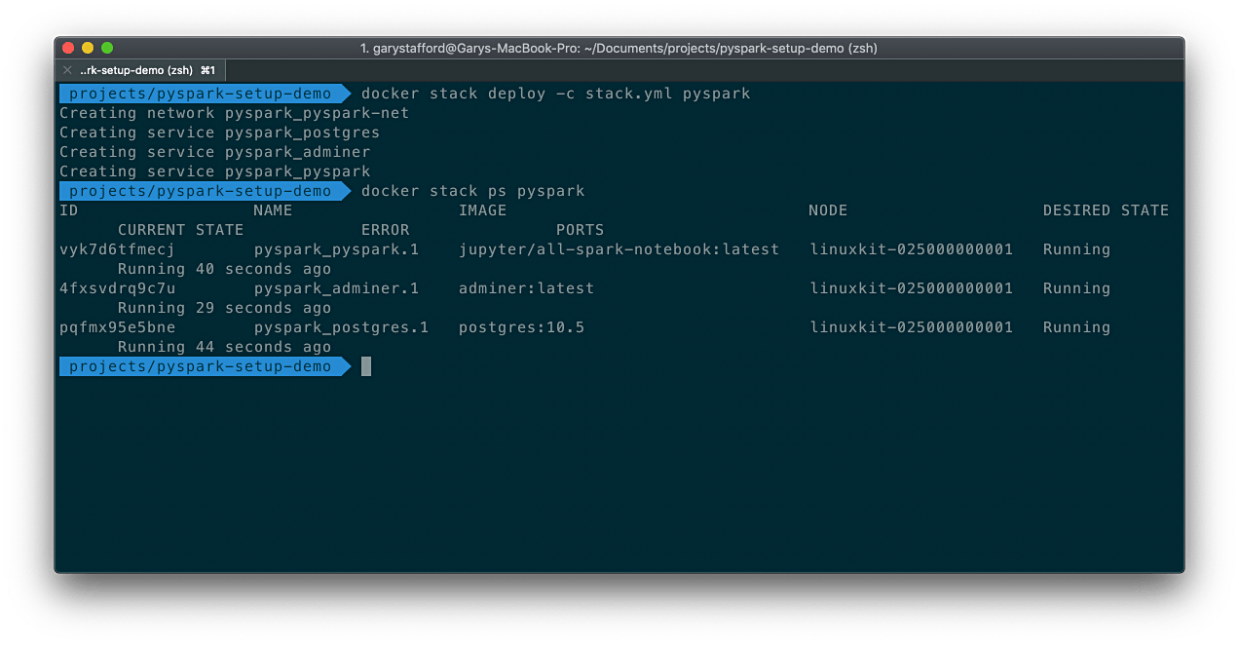Close the rk-setup-demo terminal tab
This screenshot has width=1239, height=645.
(x=67, y=70)
